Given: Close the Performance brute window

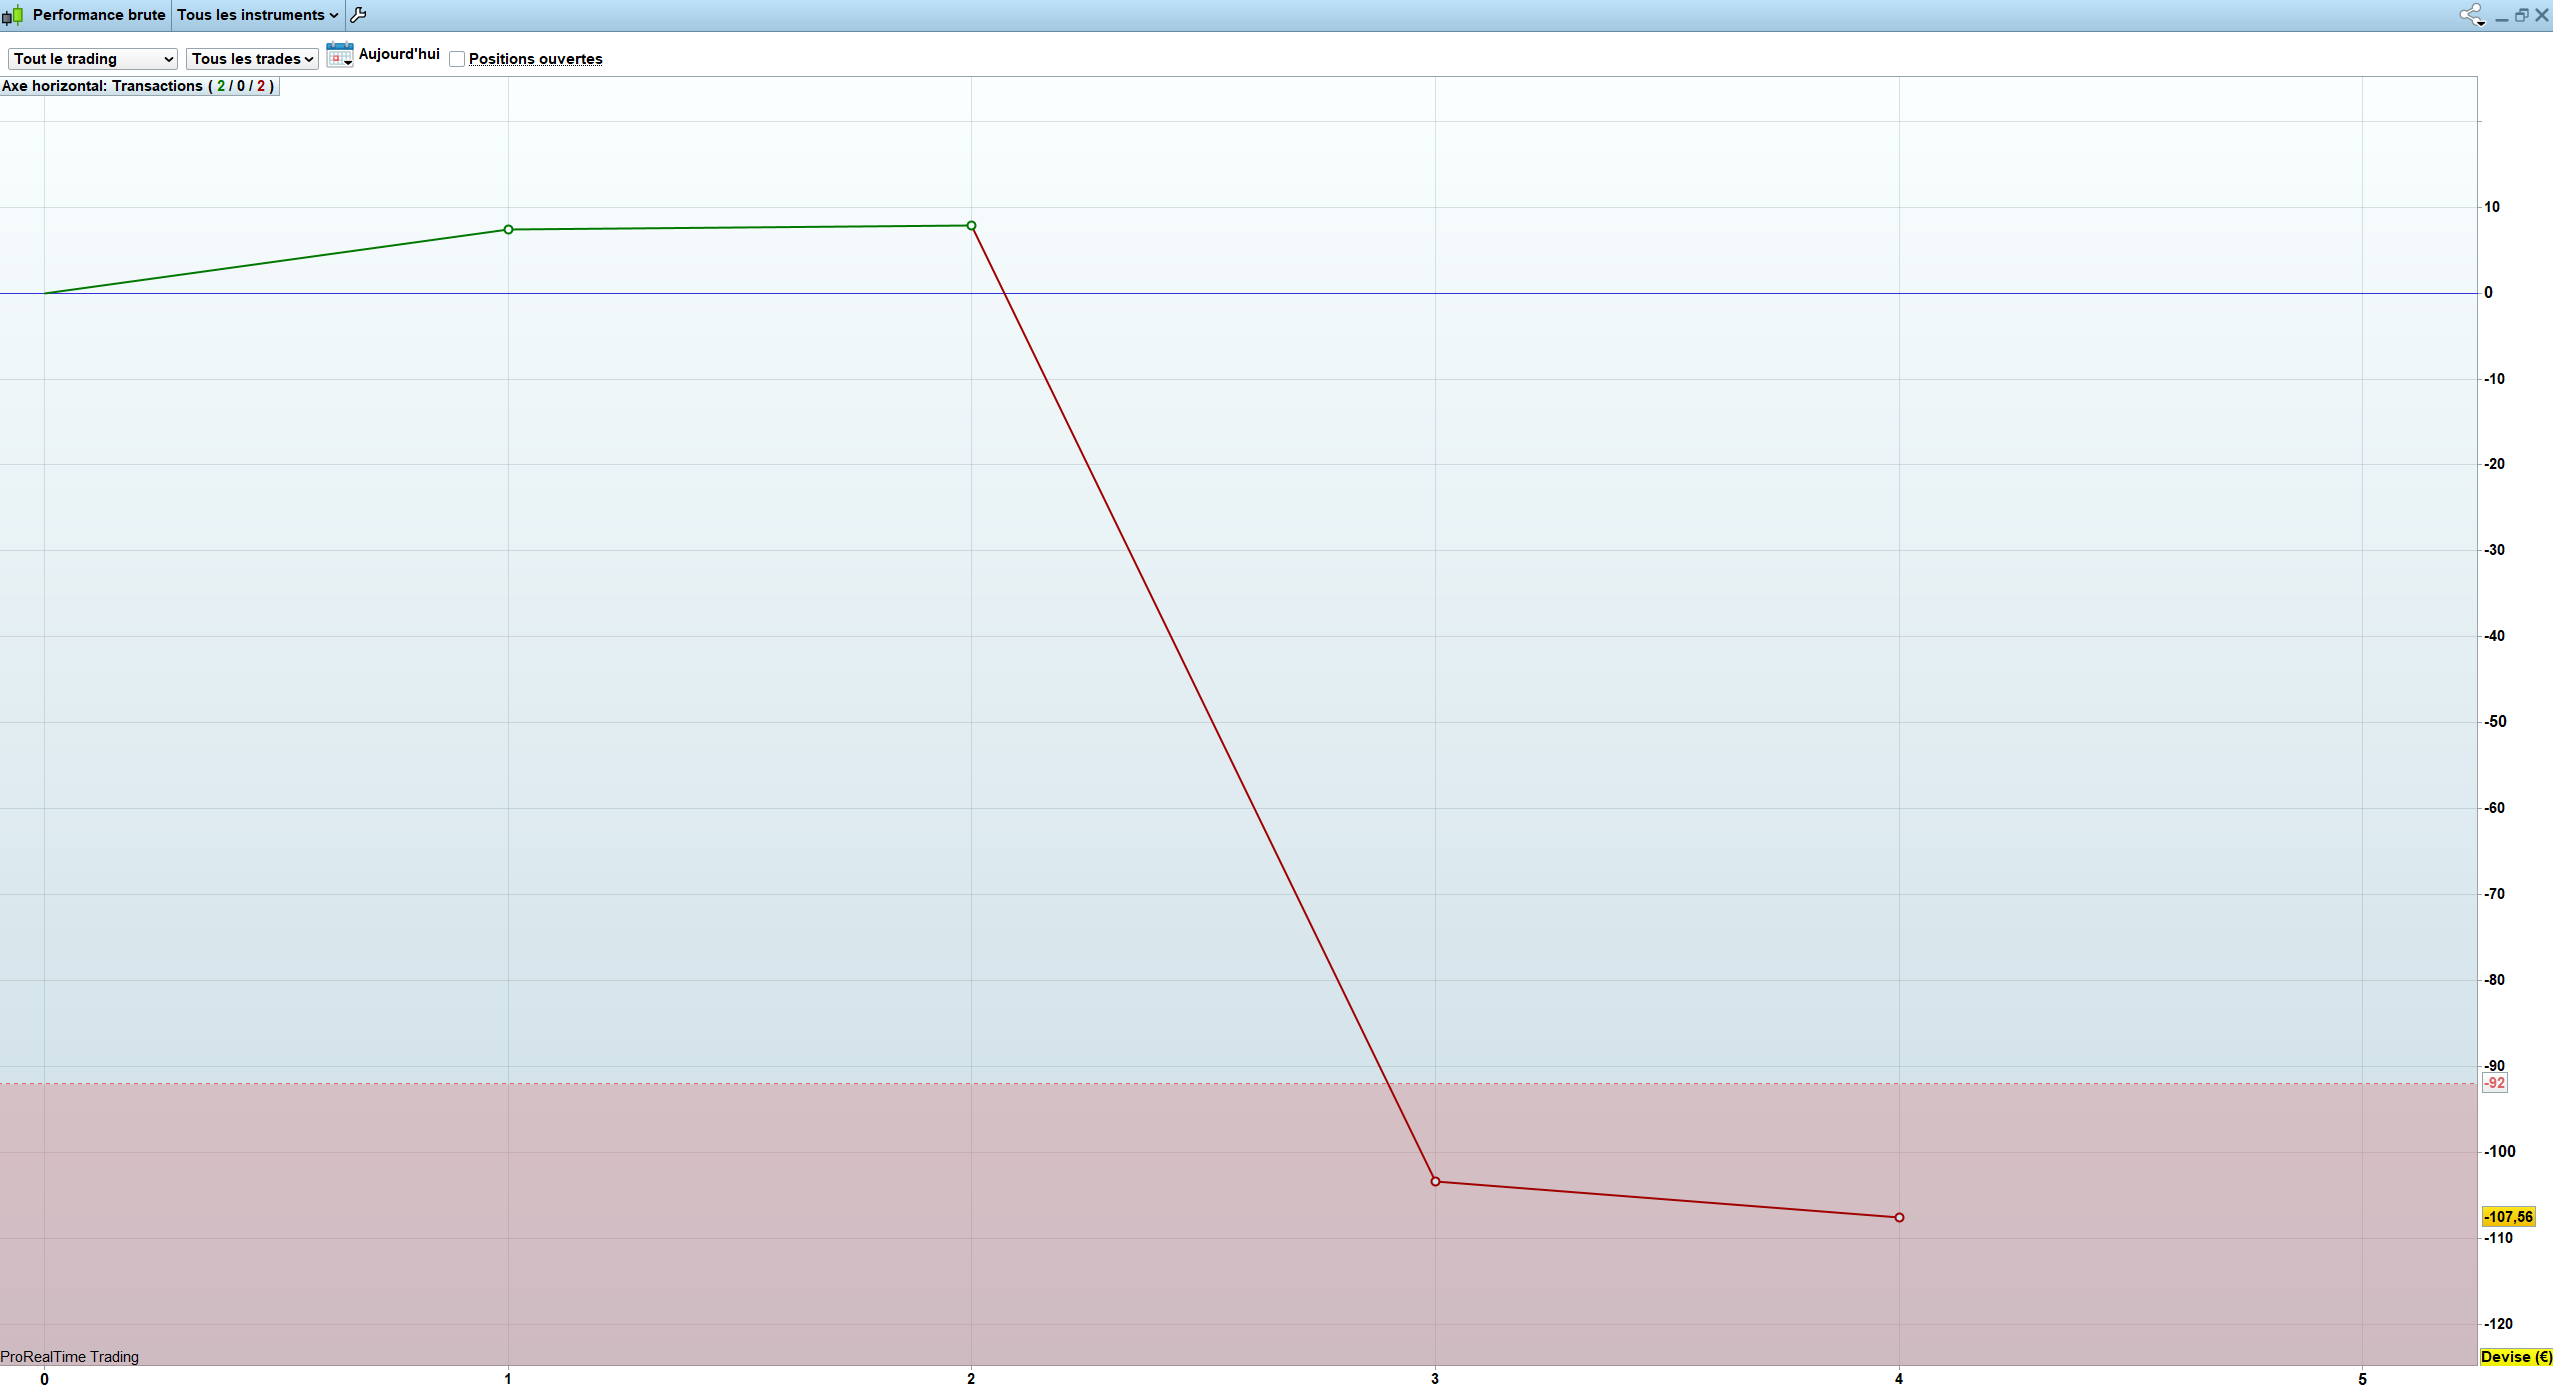Looking at the screenshot, I should pos(2541,15).
